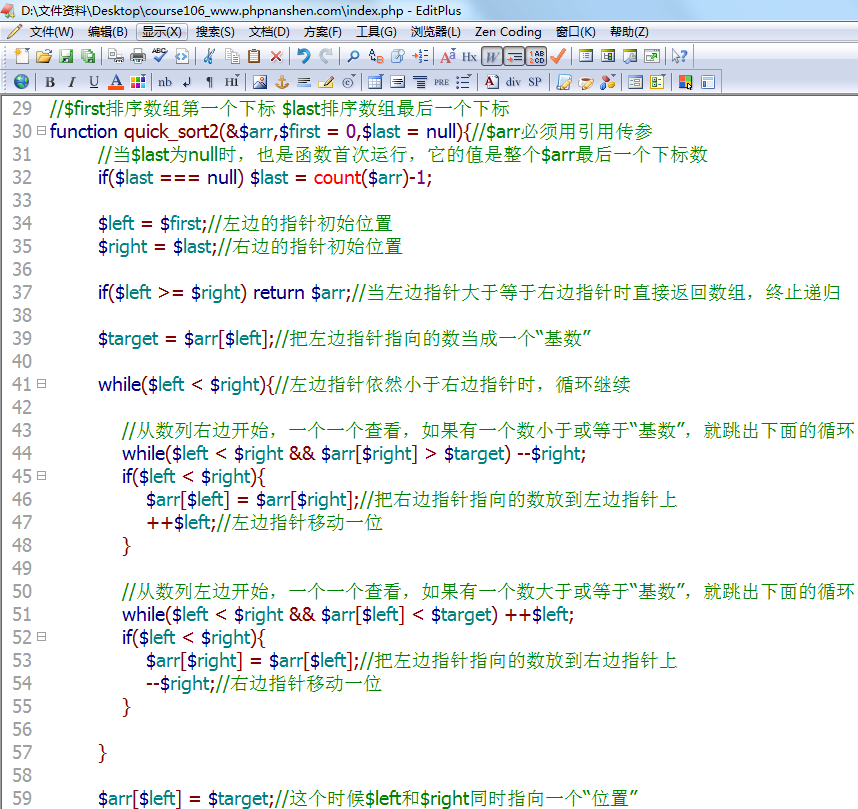This screenshot has height=809, width=858.
Task: Open the font size Aa dropdown
Action: tap(448, 56)
